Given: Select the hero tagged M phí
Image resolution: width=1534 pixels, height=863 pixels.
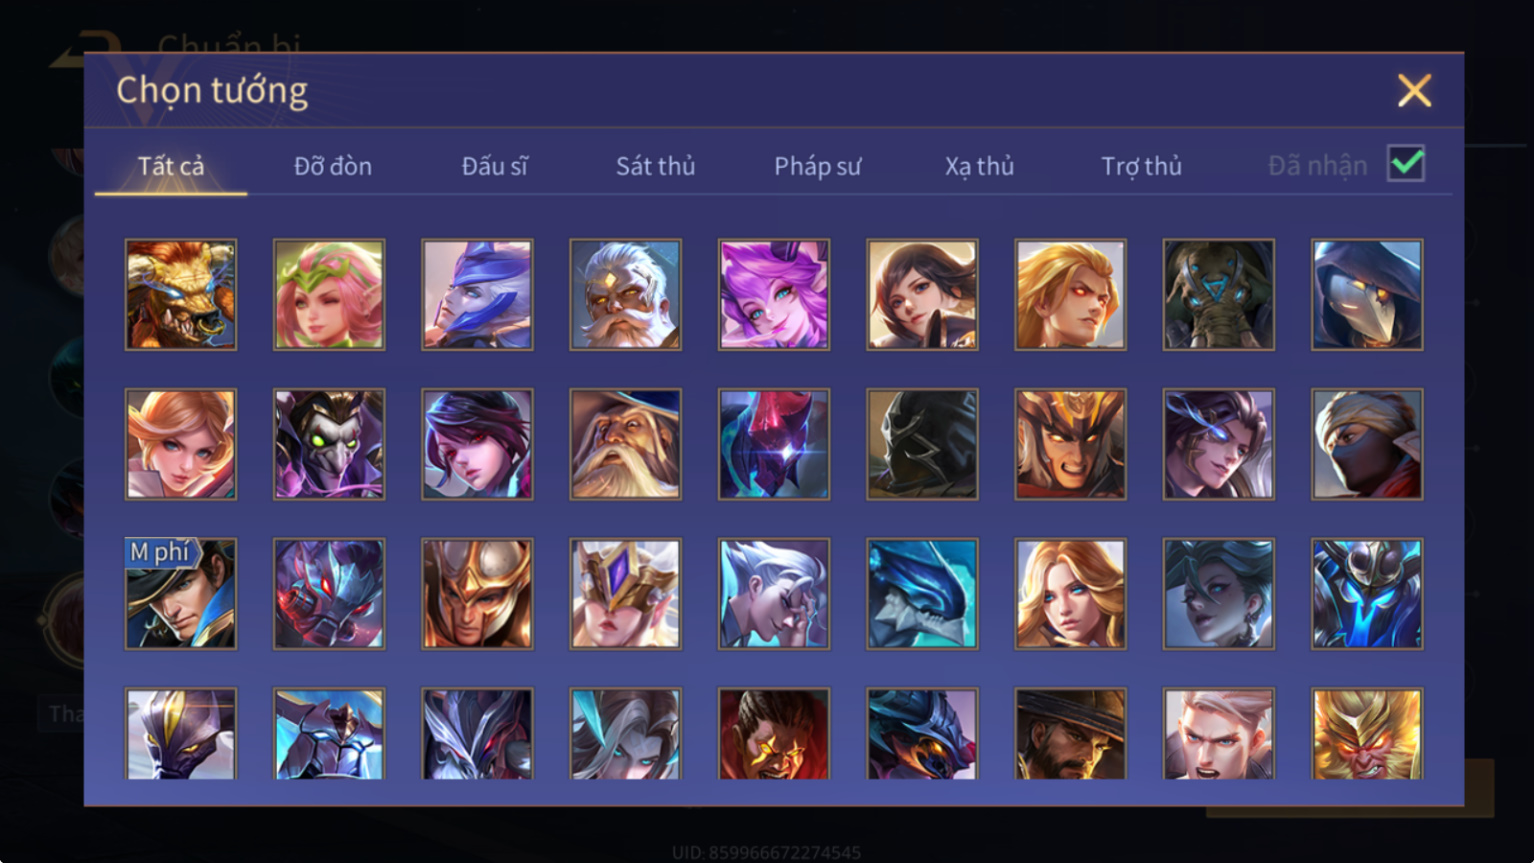Looking at the screenshot, I should coord(181,594).
